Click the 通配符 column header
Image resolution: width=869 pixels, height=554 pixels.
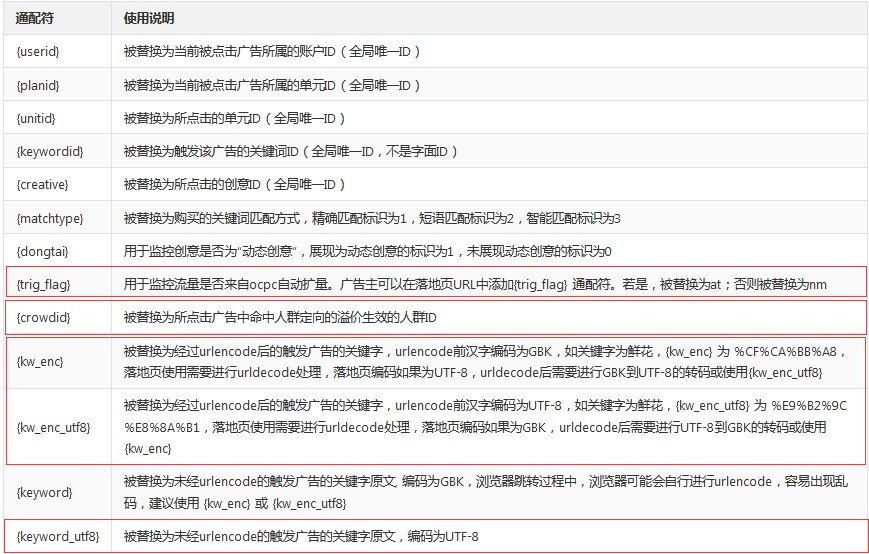point(34,18)
